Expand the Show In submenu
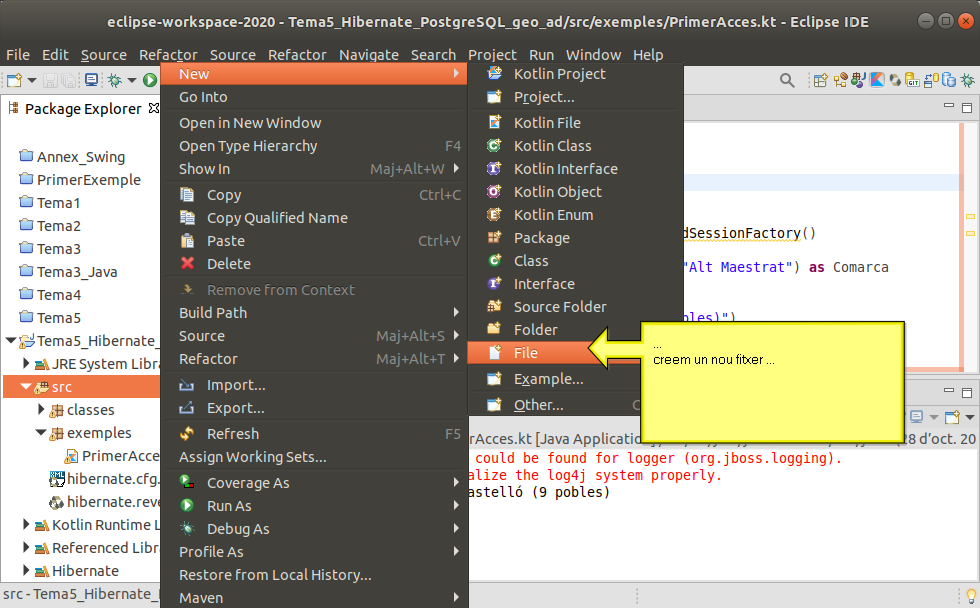980x608 pixels. tap(314, 169)
